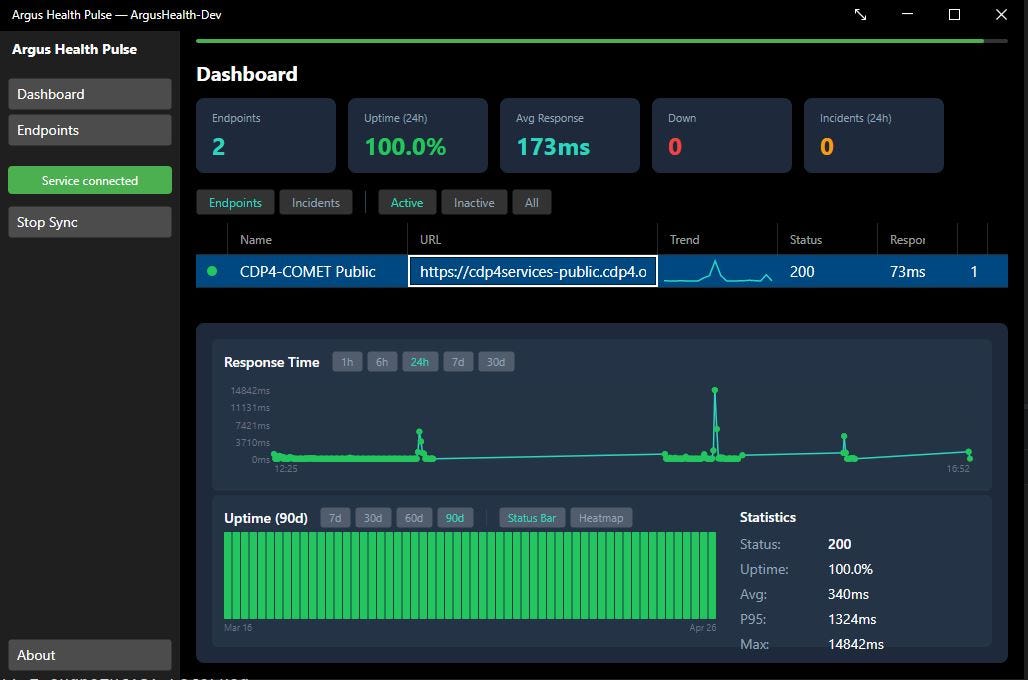Switch to the Incidents tab
This screenshot has height=680, width=1028.
316,203
